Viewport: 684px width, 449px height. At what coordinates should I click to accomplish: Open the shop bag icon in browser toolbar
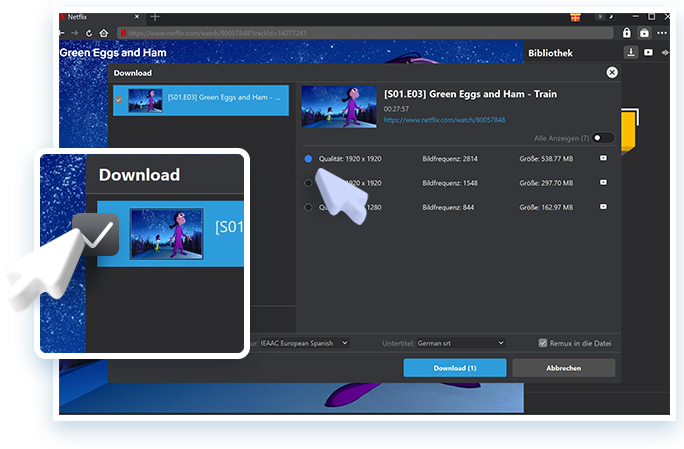click(644, 33)
